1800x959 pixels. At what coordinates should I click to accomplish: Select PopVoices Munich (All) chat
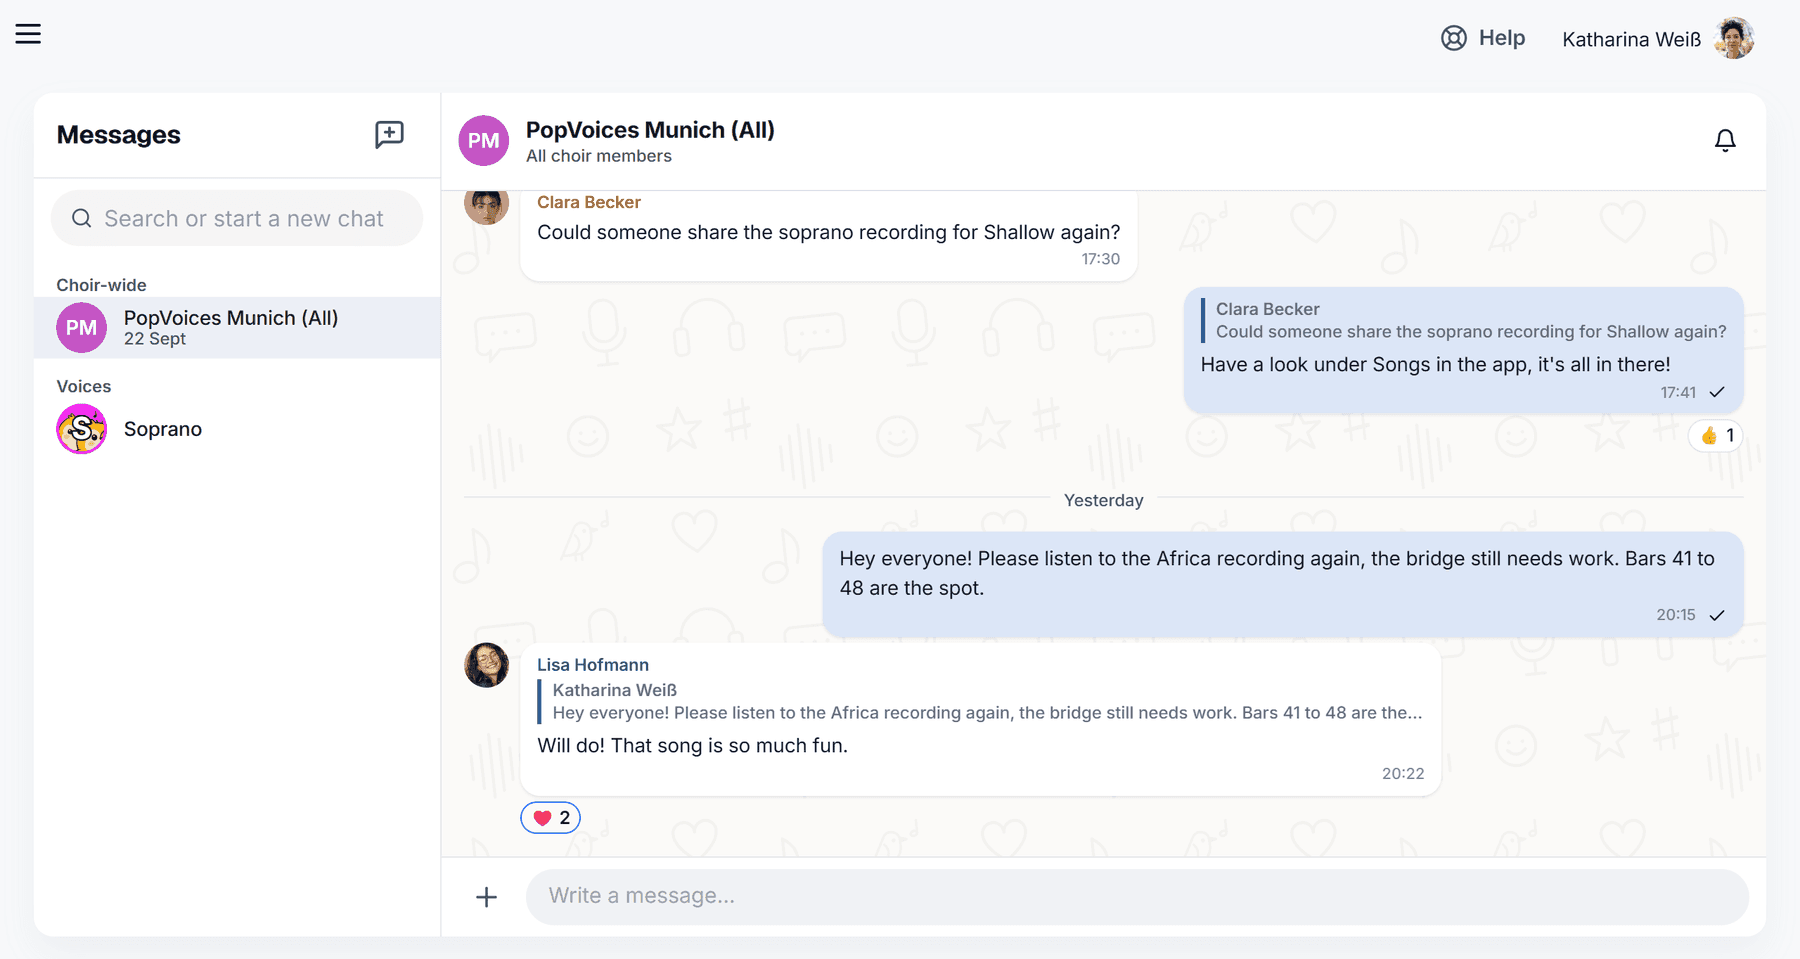[x=237, y=328]
